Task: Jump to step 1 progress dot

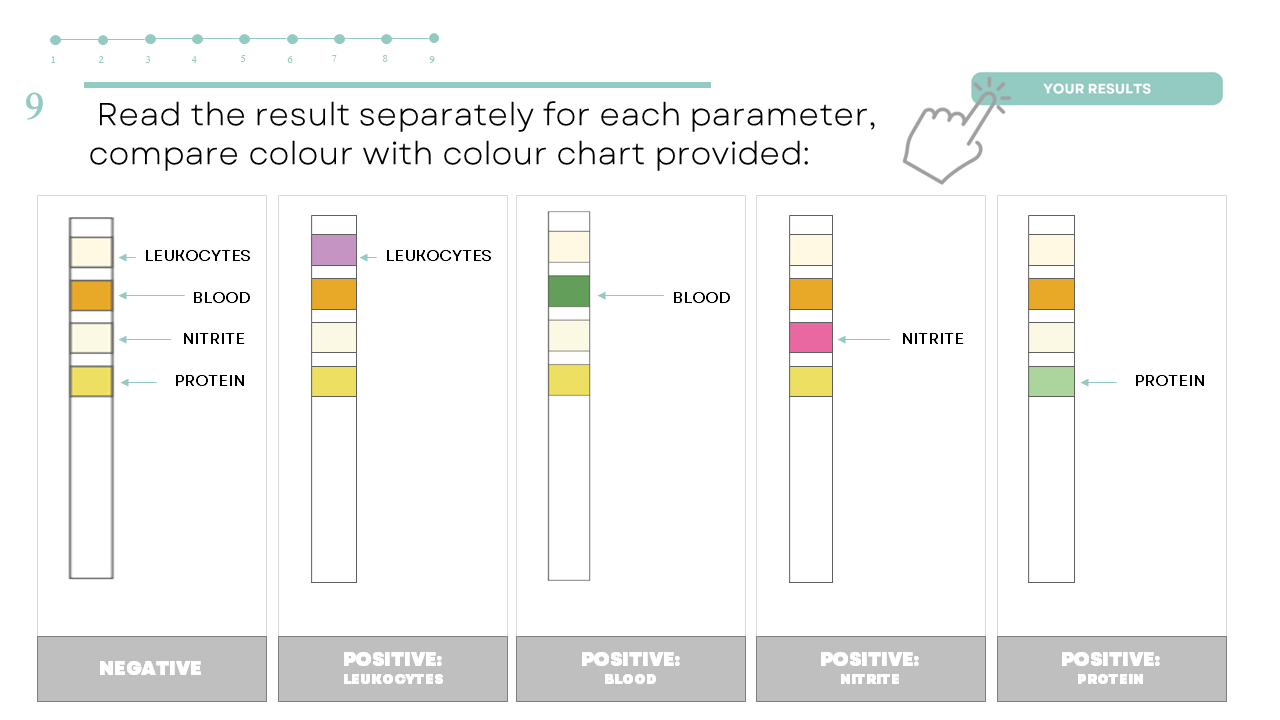Action: click(x=55, y=40)
